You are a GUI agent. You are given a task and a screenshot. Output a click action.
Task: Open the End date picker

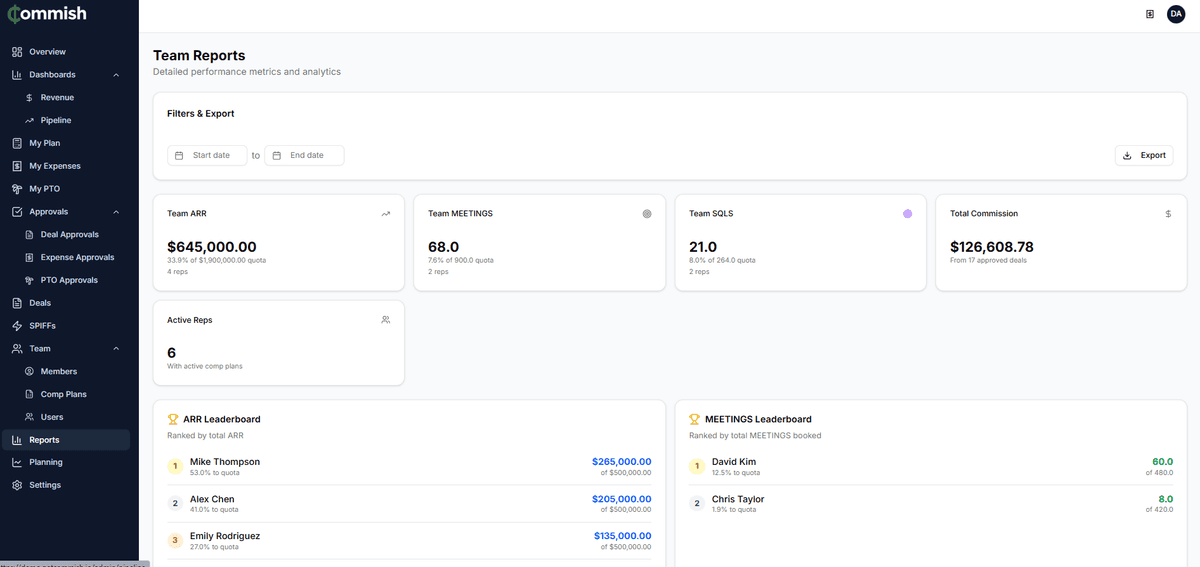point(304,156)
